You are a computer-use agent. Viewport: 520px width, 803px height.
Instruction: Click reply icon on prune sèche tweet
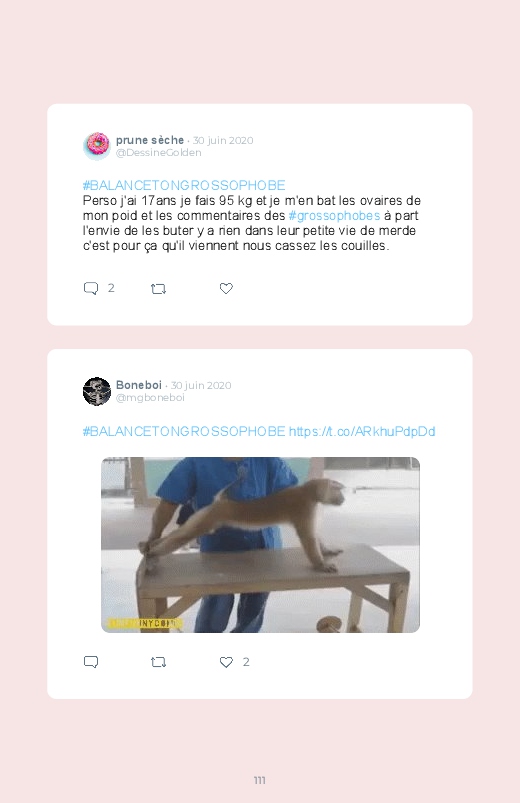tap(91, 288)
